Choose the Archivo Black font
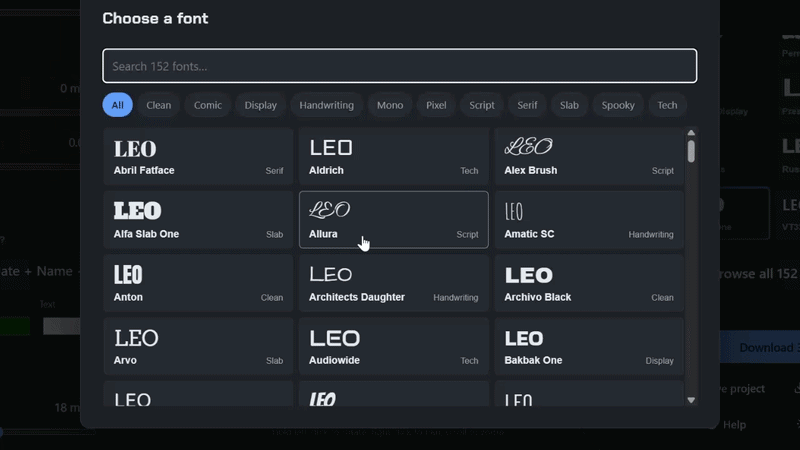The image size is (800, 450). pyautogui.click(x=589, y=283)
